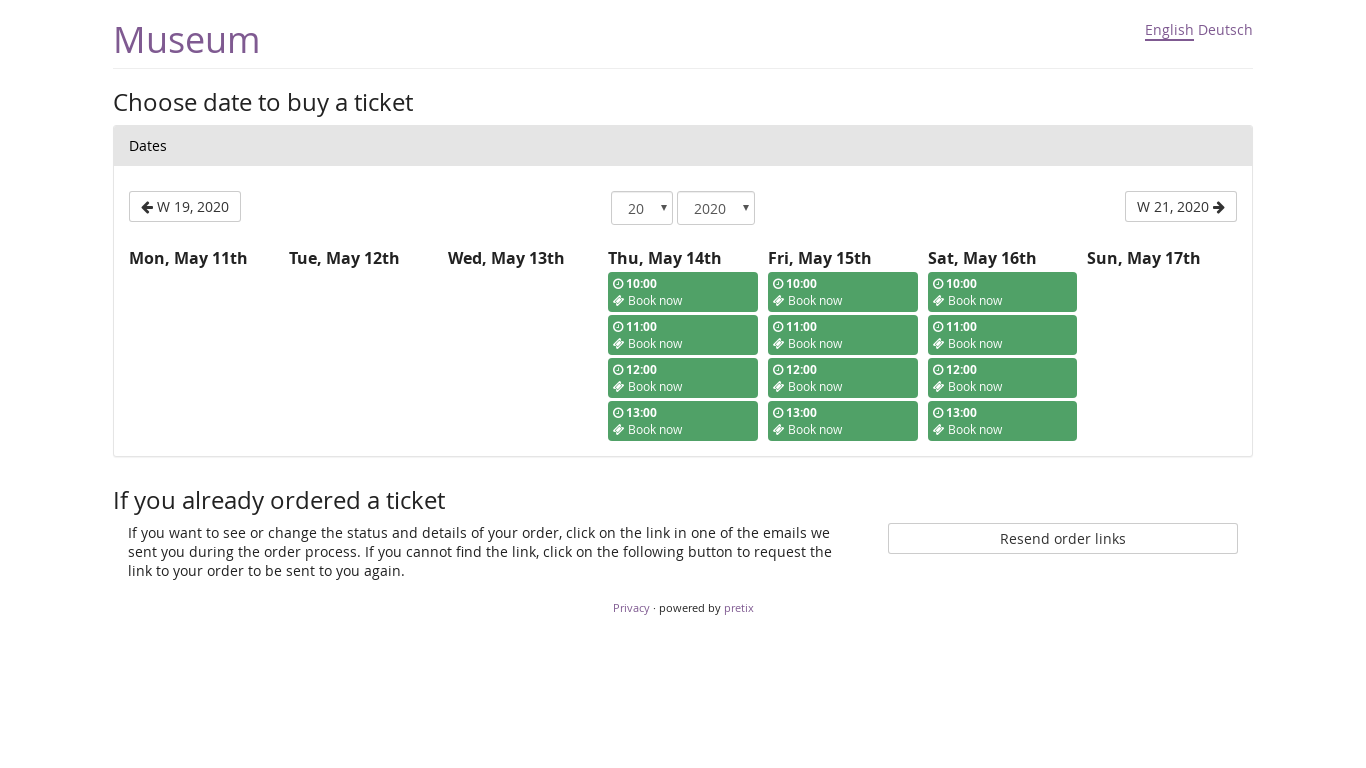Screen dimensions: 1366x768
Task: Open the year dropdown showing 2020
Action: [716, 208]
